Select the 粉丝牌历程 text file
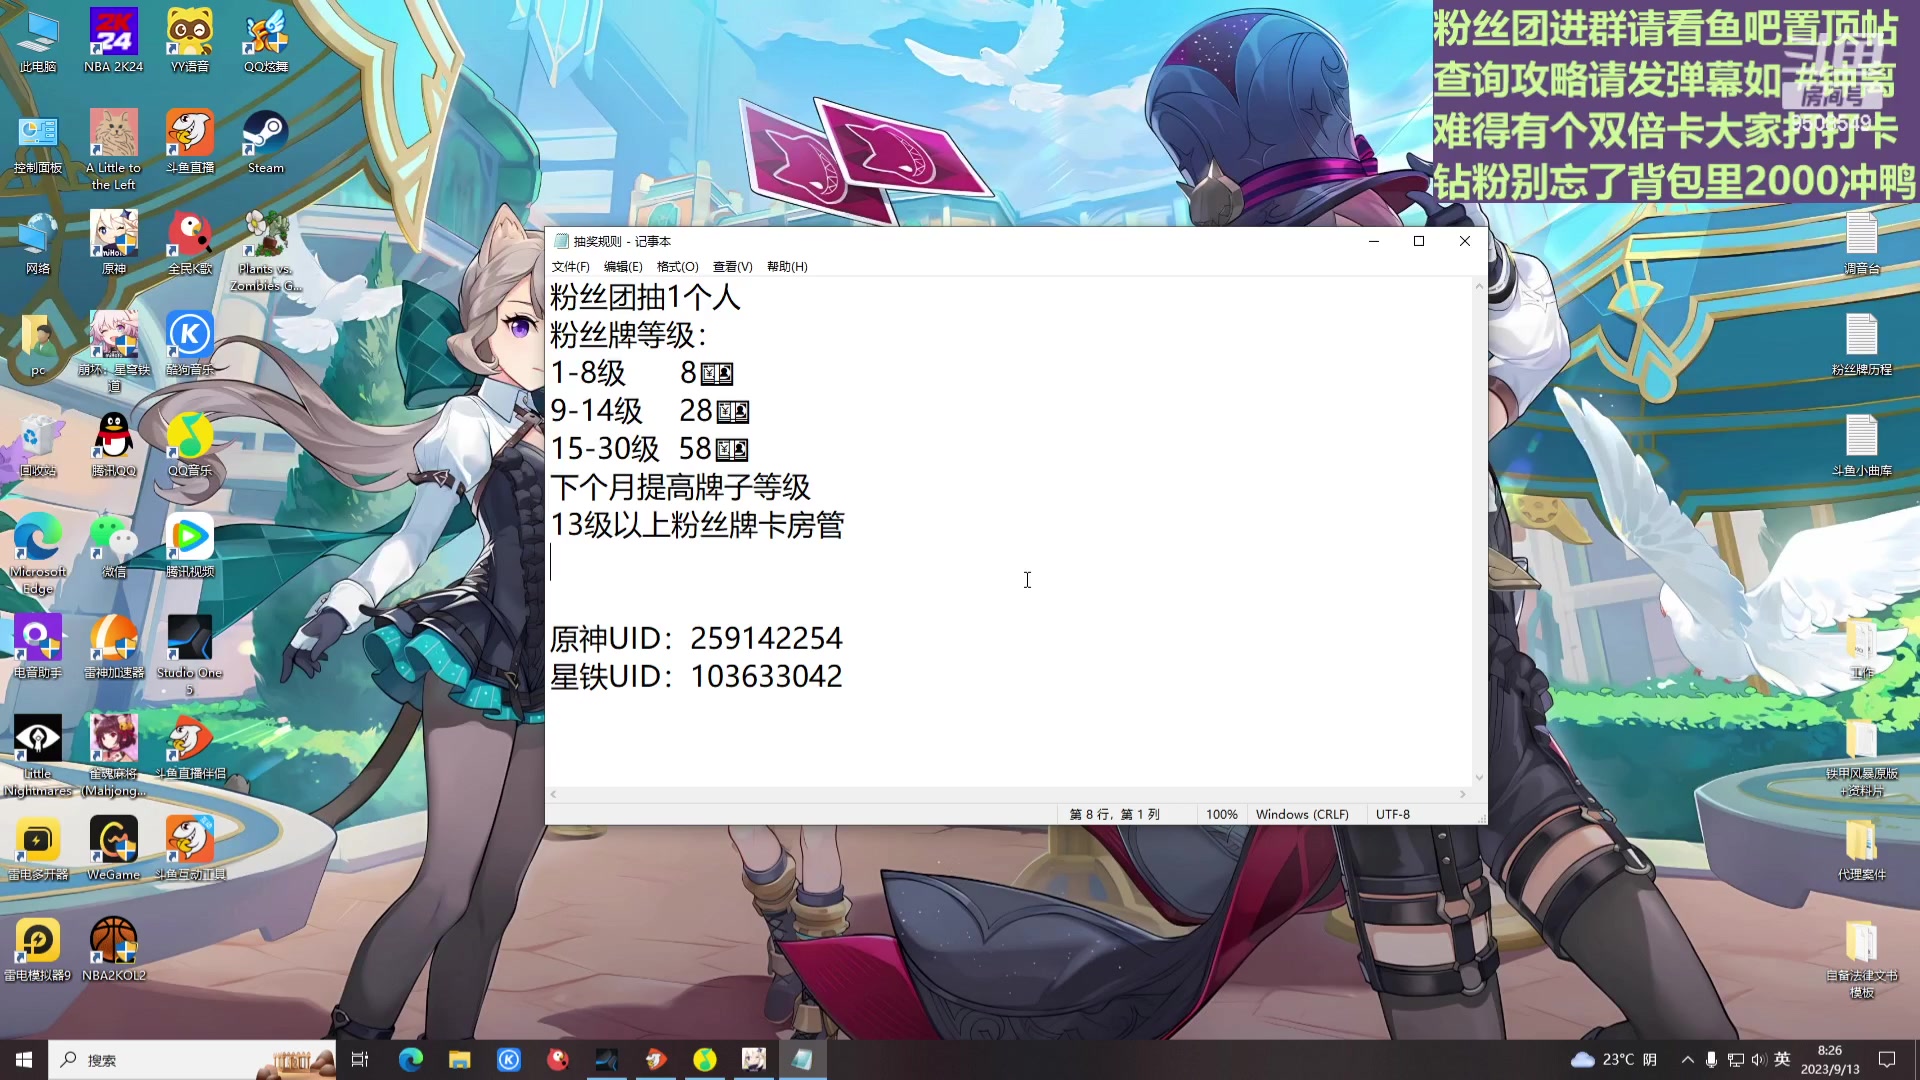1920x1080 pixels. (1861, 344)
